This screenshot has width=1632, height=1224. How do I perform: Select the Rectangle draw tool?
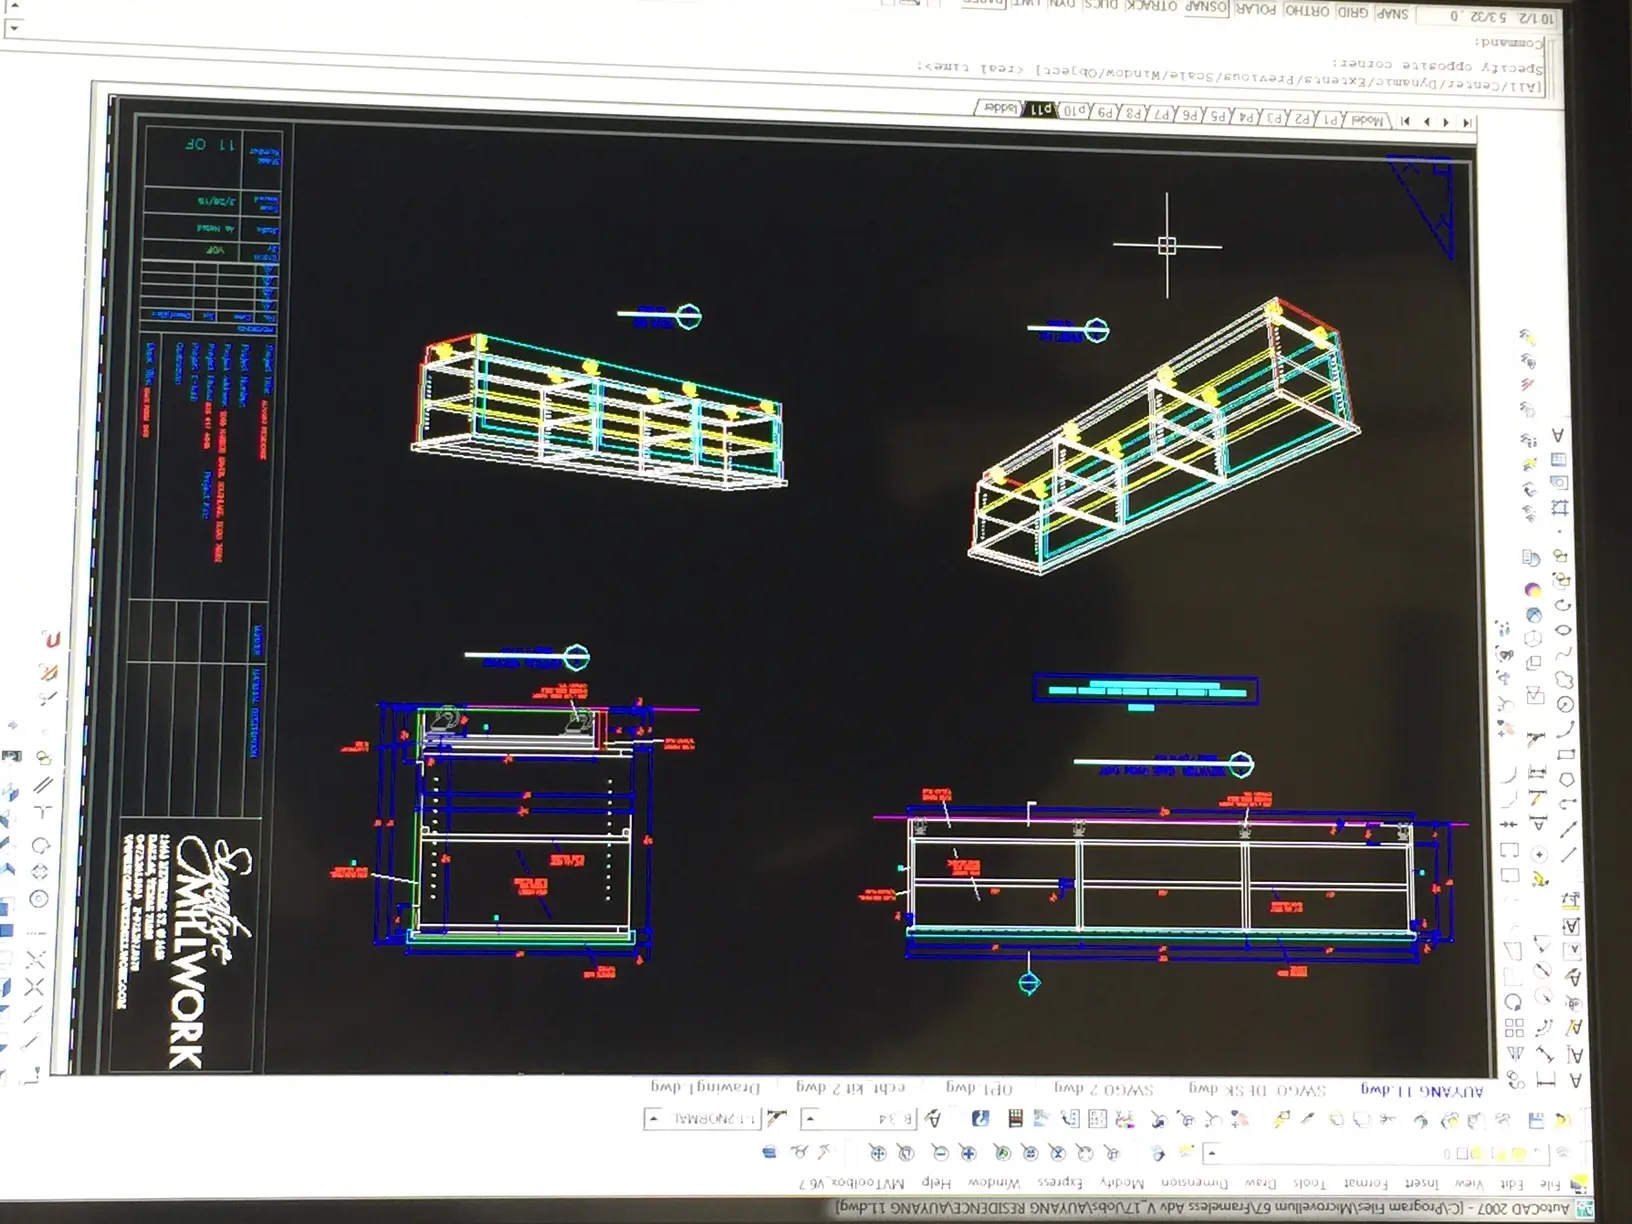pyautogui.click(x=1567, y=755)
